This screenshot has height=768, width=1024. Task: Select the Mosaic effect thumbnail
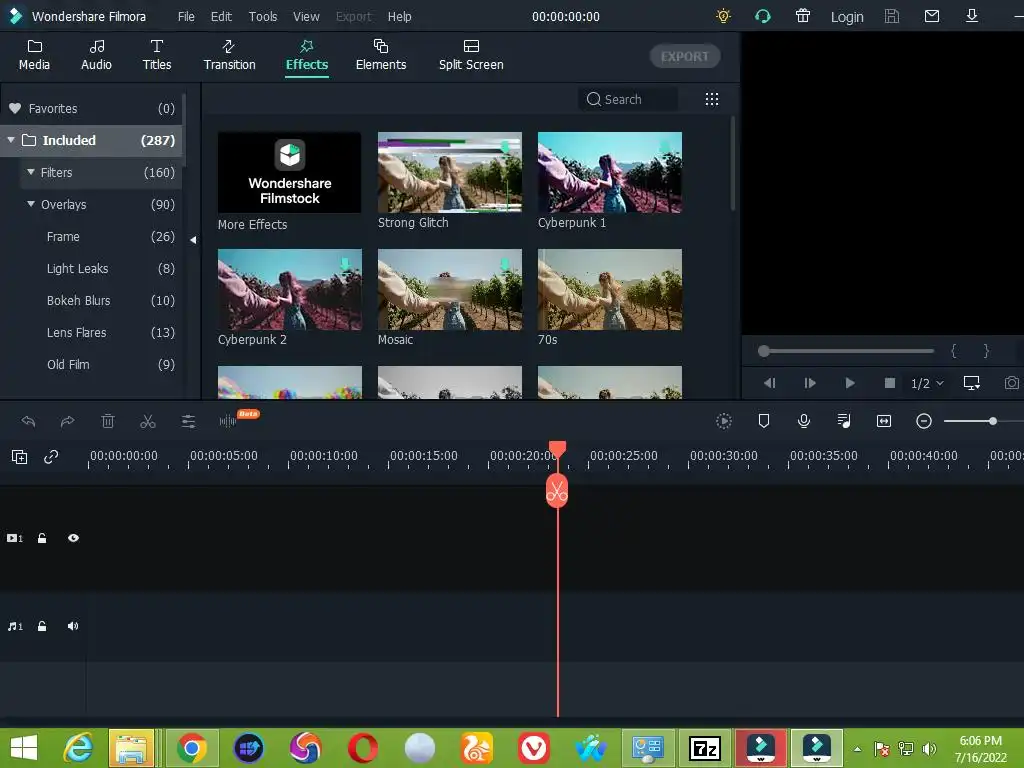tap(450, 289)
